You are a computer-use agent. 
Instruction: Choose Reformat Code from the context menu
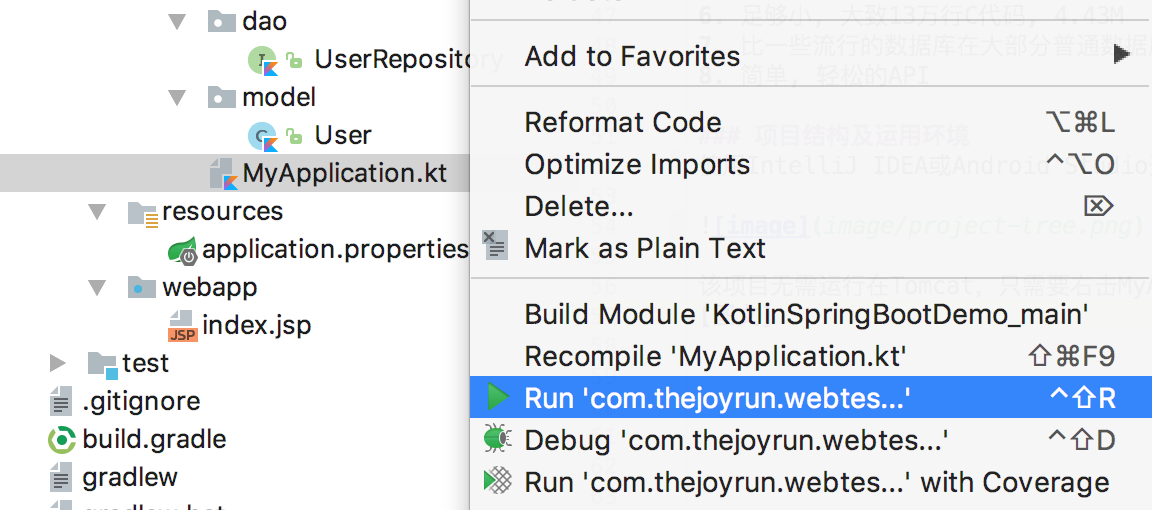coord(622,122)
